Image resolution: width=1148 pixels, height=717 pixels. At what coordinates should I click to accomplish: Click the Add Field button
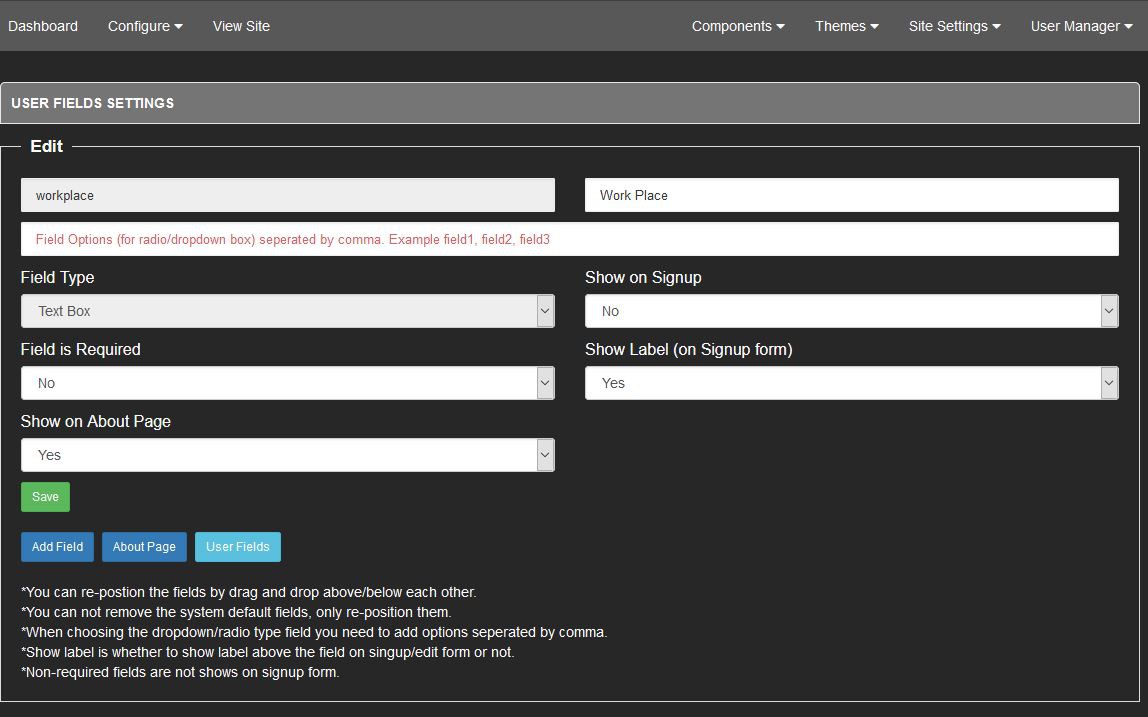[57, 547]
